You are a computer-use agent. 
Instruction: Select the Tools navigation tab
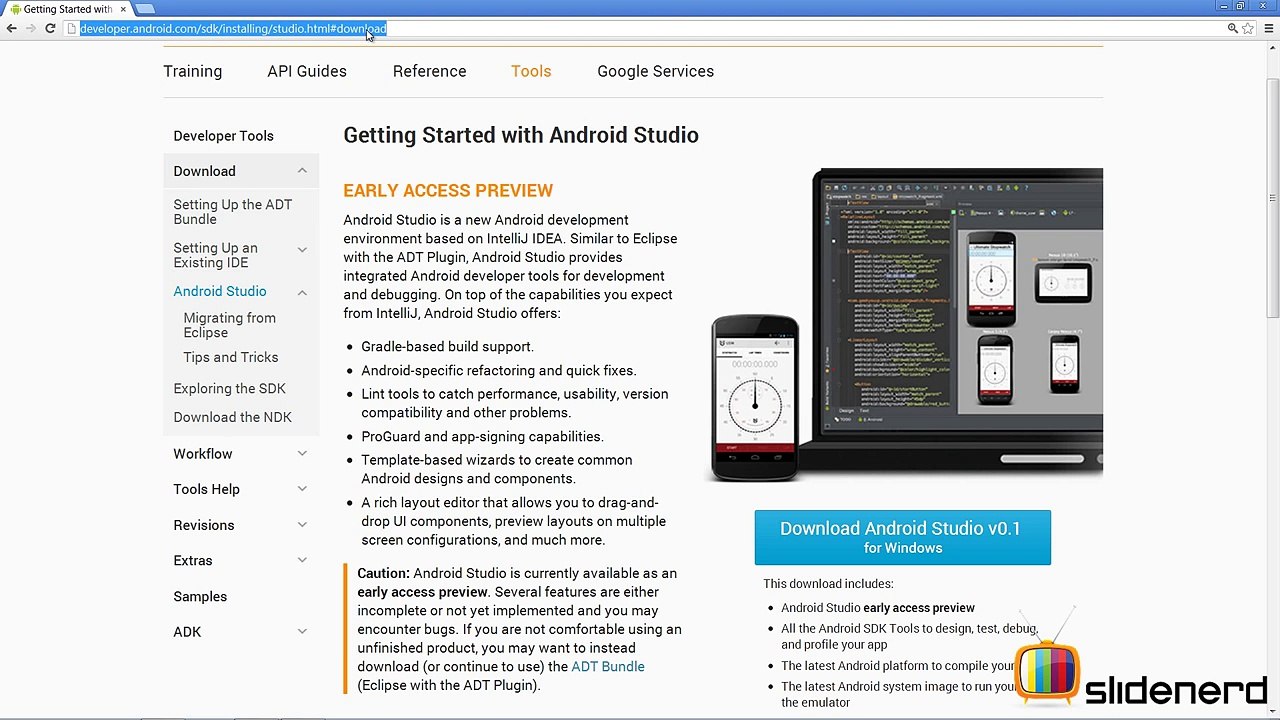click(531, 71)
